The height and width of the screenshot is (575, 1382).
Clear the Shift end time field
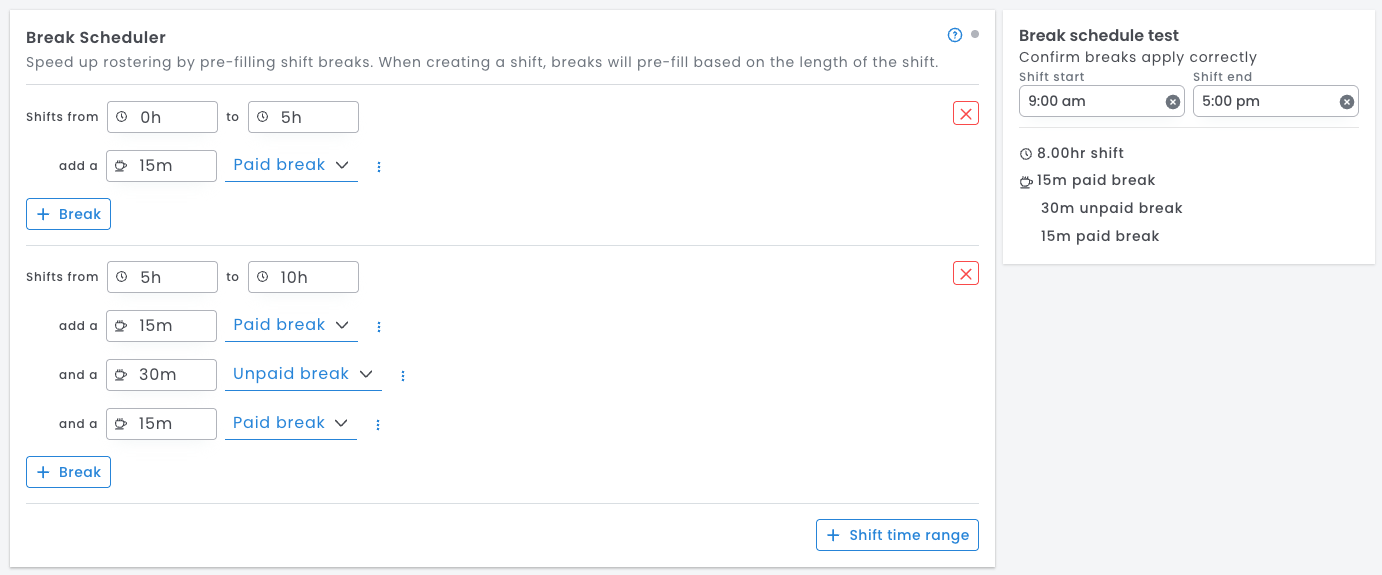(x=1347, y=102)
